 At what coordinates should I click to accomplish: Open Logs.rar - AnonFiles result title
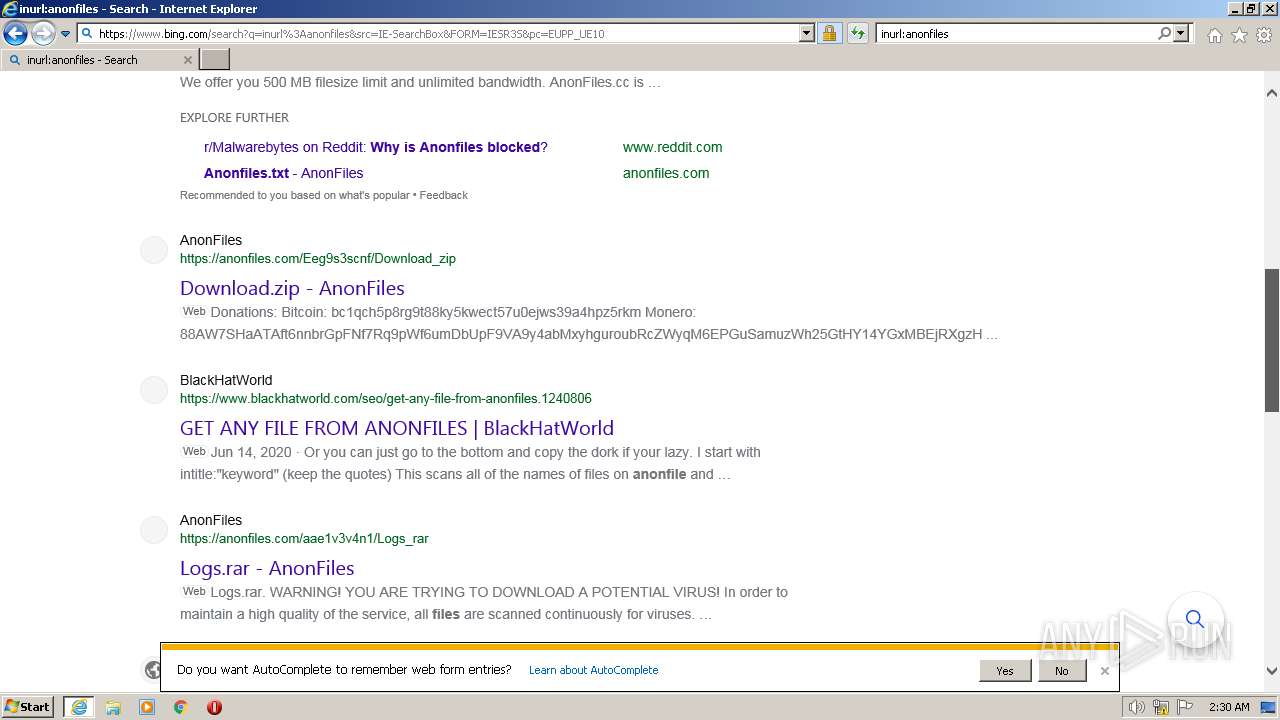[267, 568]
